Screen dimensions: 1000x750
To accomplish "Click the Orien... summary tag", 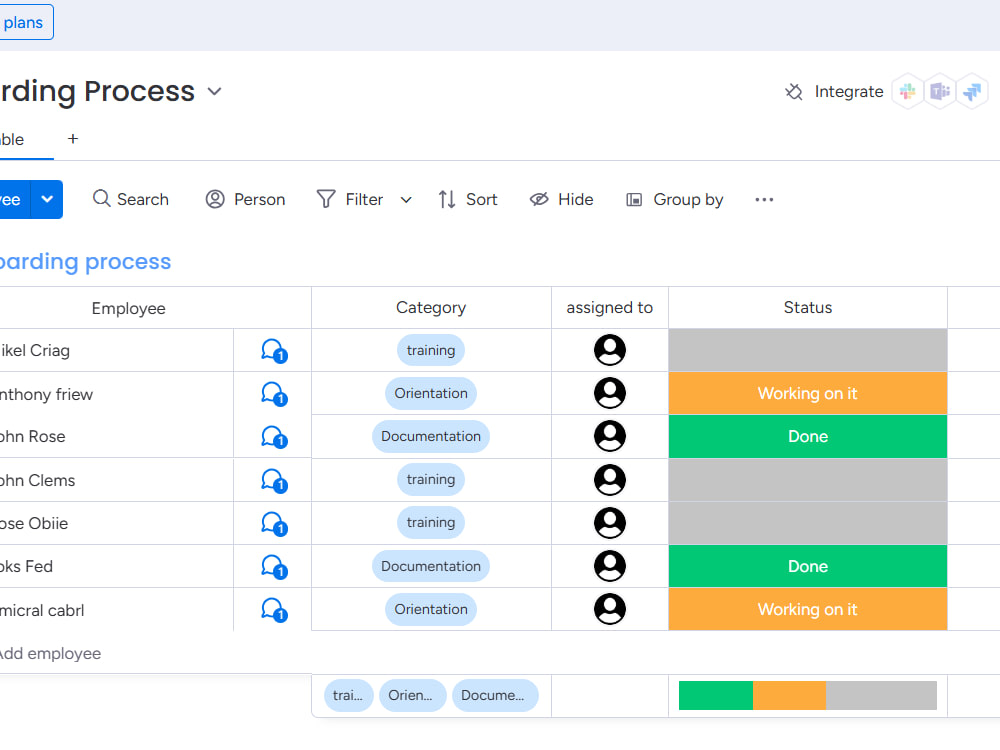I will [413, 695].
